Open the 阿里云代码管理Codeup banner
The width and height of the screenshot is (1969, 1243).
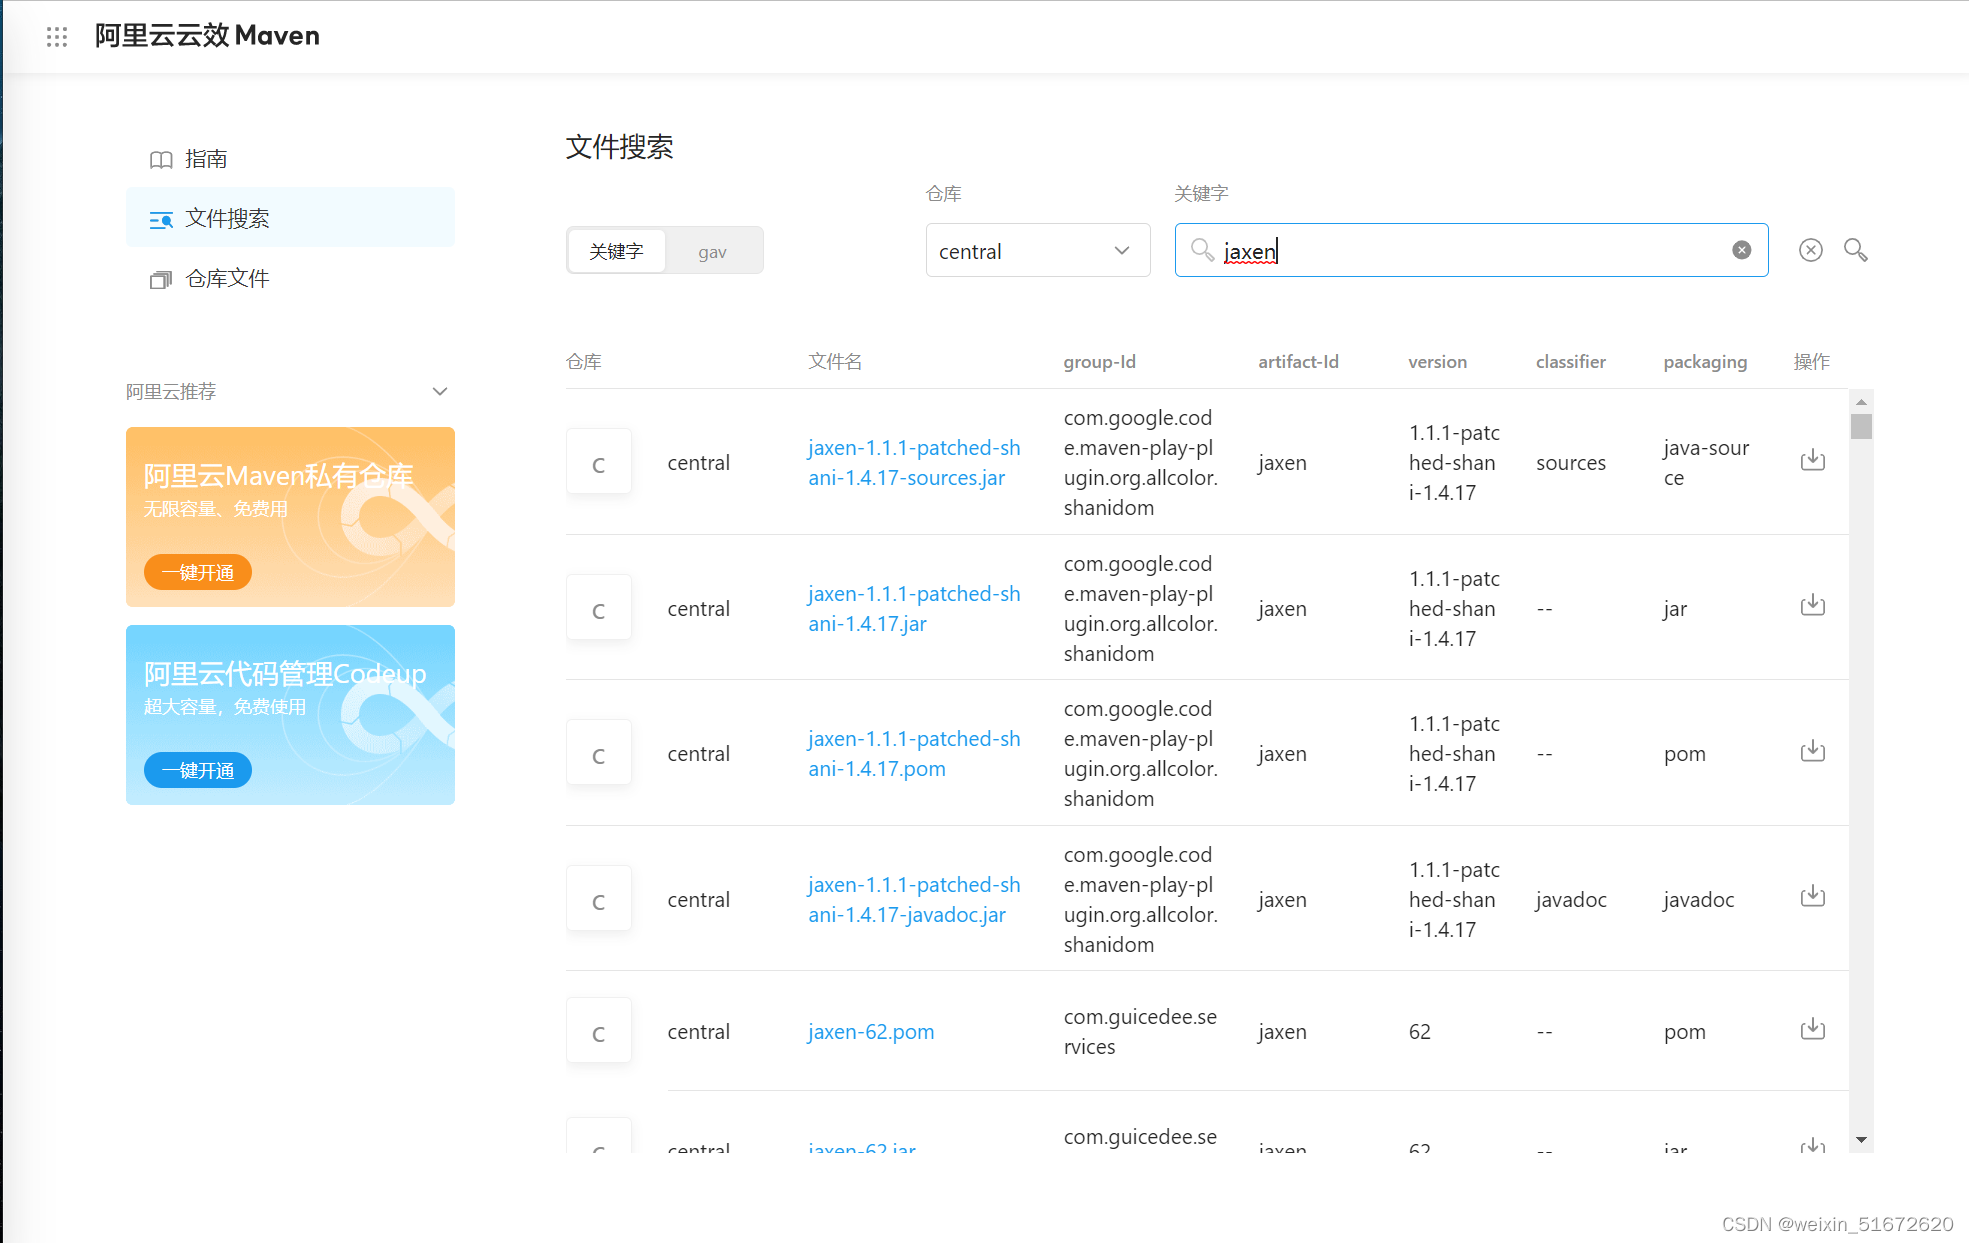[x=290, y=715]
